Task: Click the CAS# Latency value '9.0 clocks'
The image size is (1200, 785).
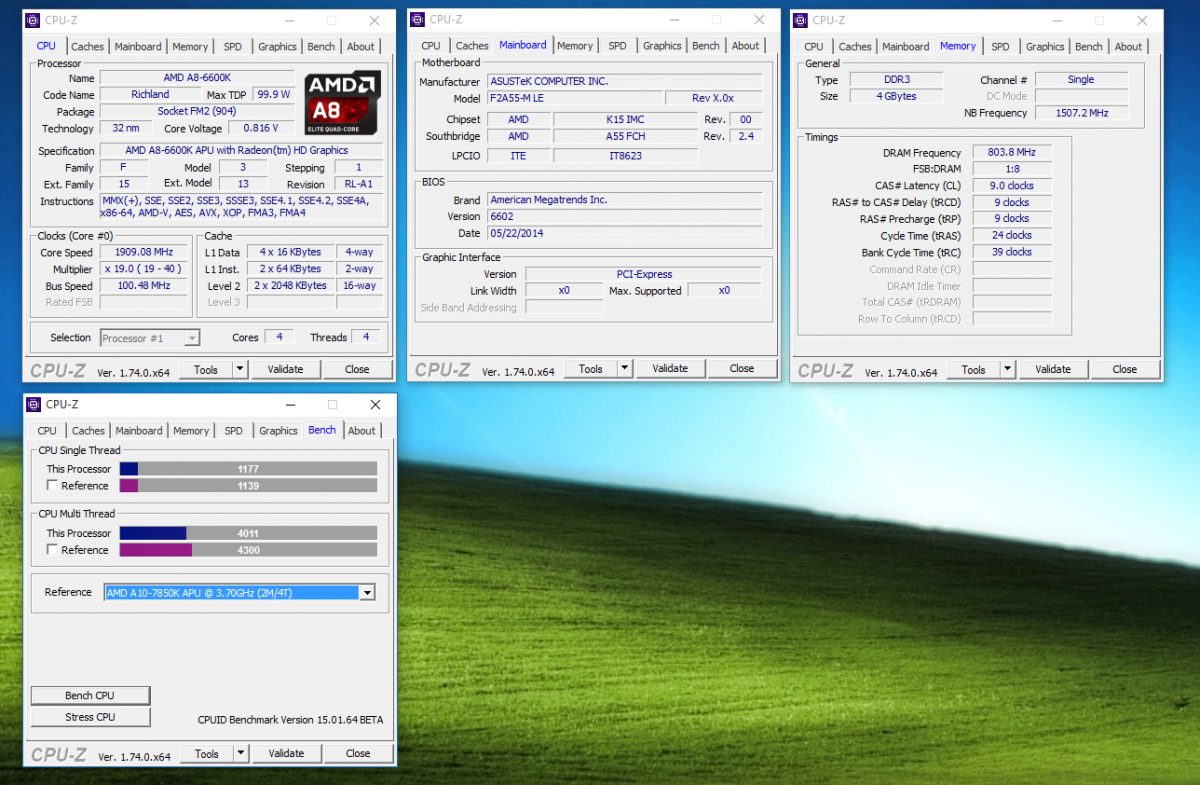Action: (1011, 186)
